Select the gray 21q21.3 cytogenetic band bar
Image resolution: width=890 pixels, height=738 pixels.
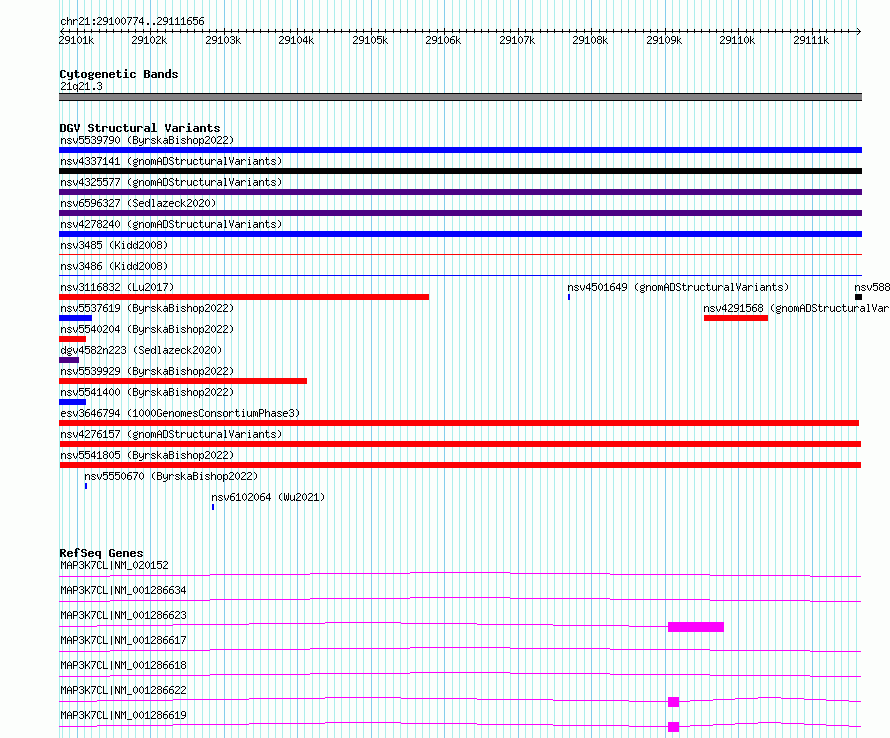(x=460, y=97)
